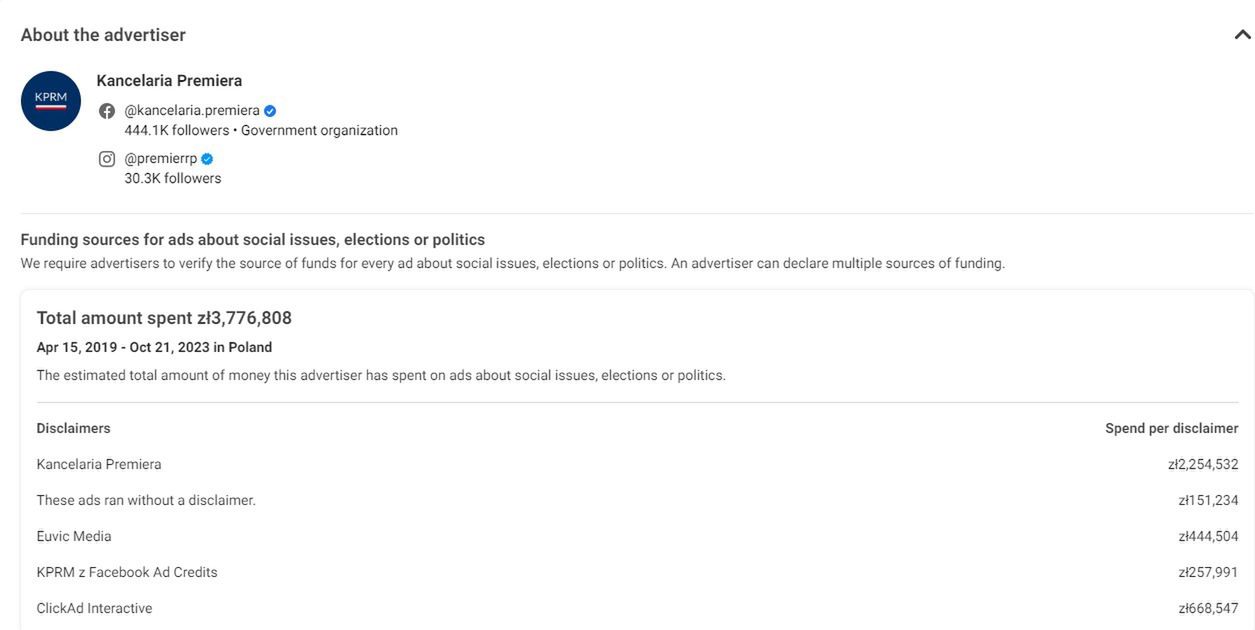Image resolution: width=1255 pixels, height=630 pixels.
Task: Click the Facebook icon beside @kancelaria.premiera
Action: 107,111
